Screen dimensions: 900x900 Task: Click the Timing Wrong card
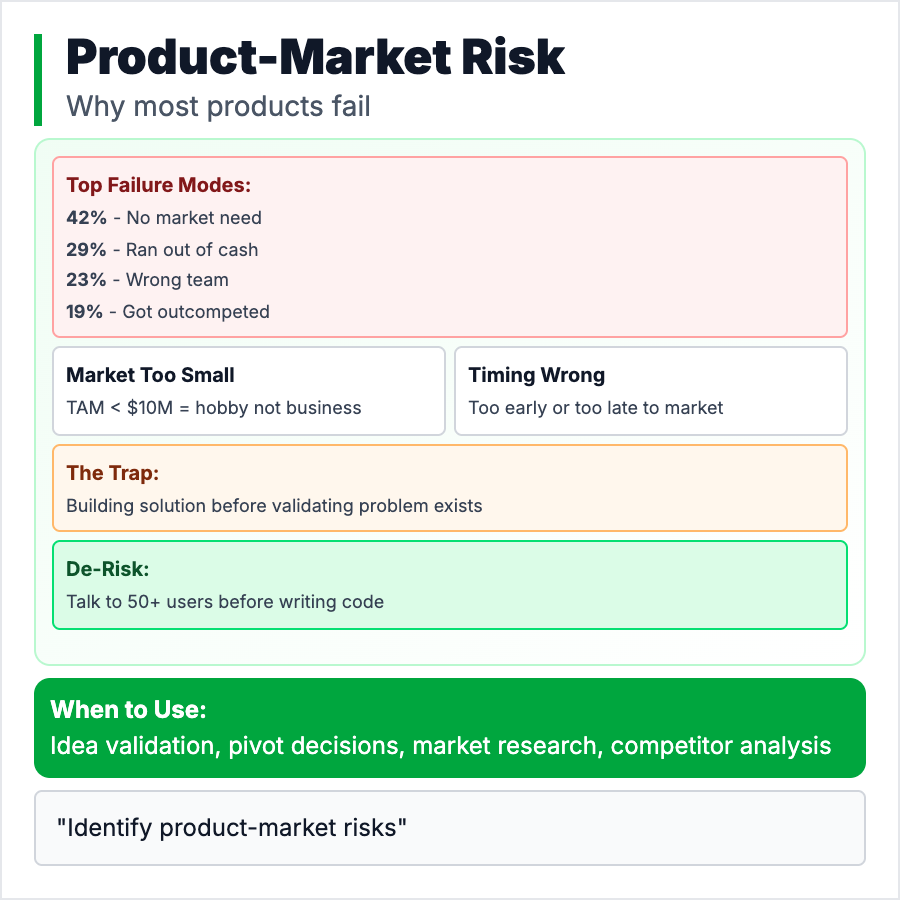[x=650, y=391]
